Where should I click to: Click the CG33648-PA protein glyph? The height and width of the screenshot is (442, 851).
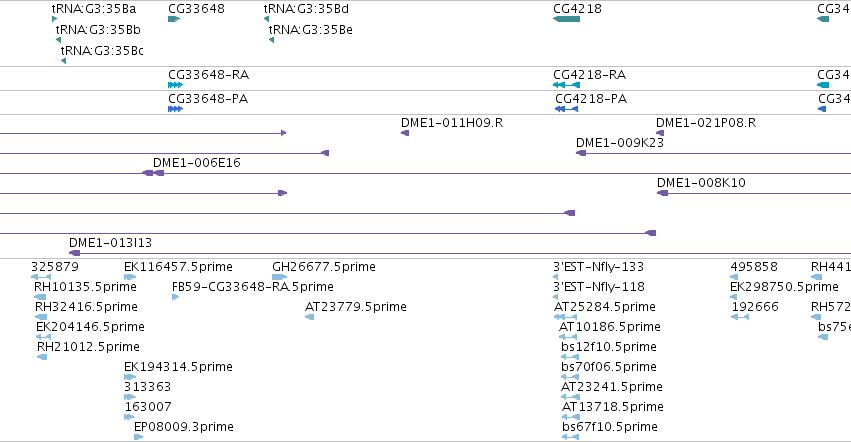pyautogui.click(x=175, y=109)
